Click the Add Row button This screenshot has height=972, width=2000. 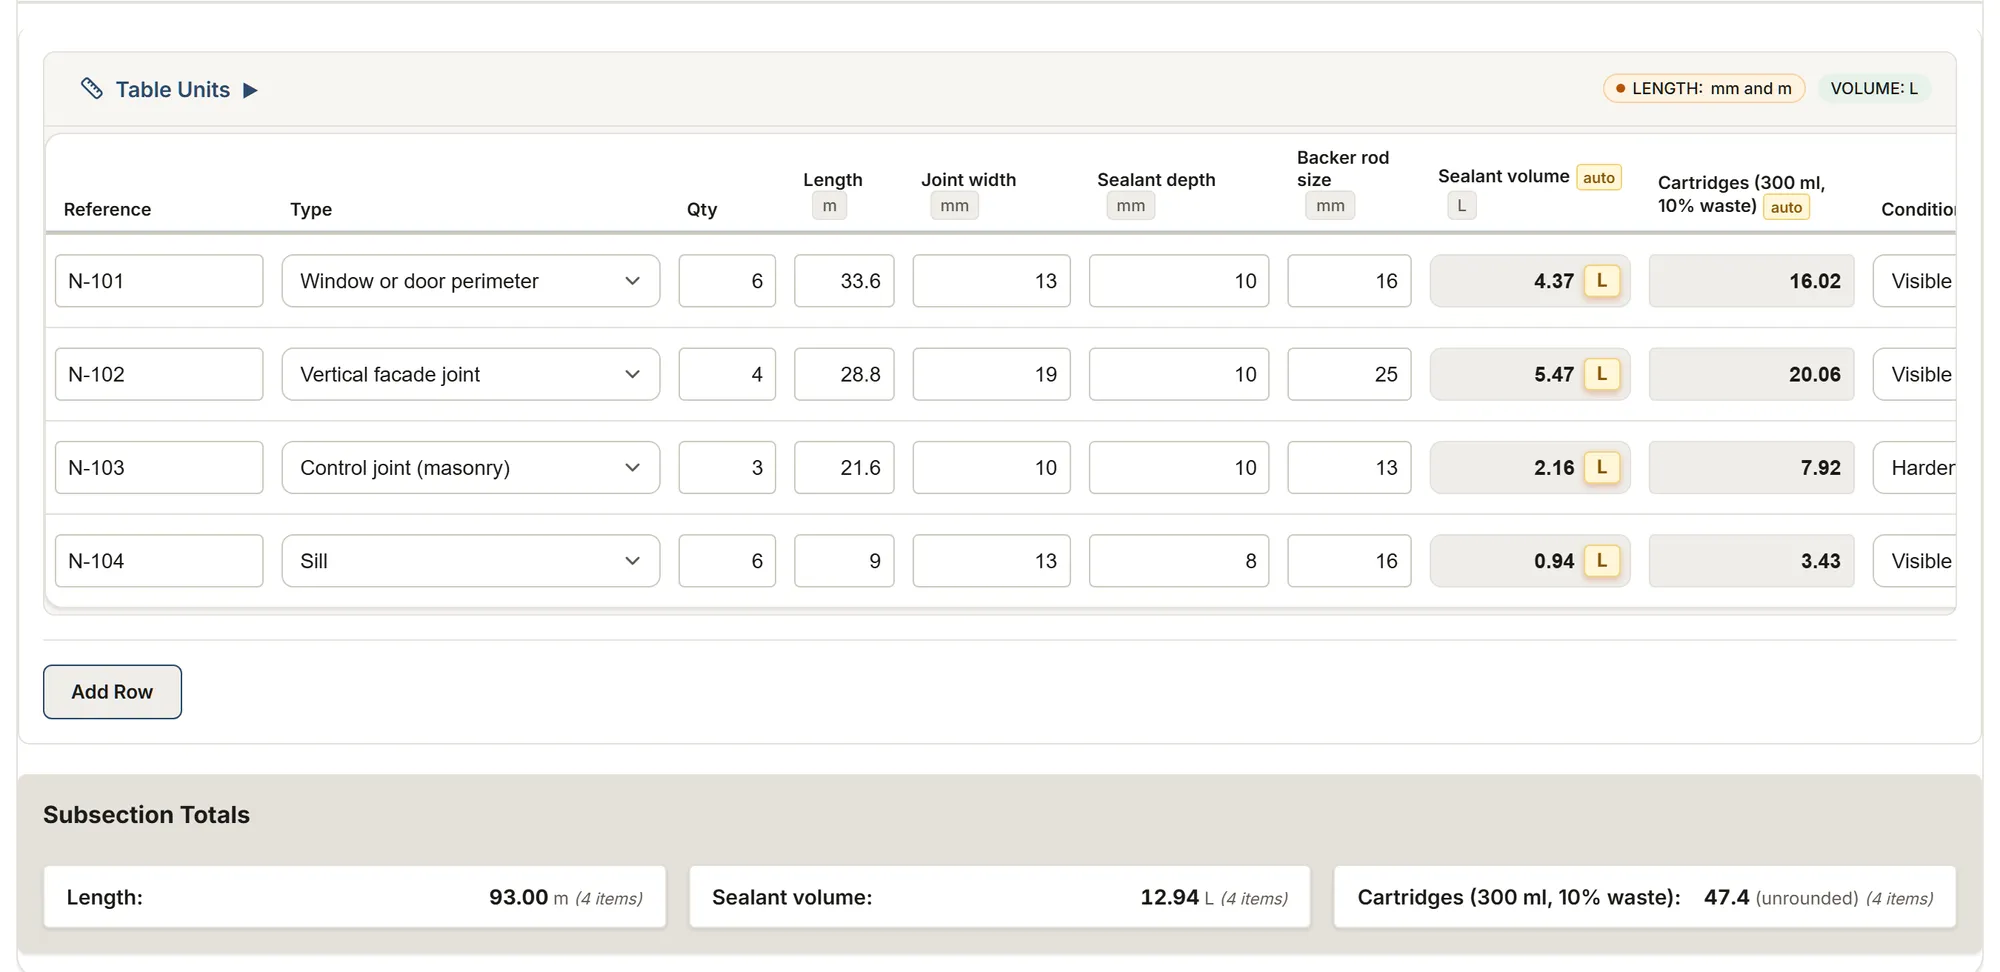pos(112,692)
